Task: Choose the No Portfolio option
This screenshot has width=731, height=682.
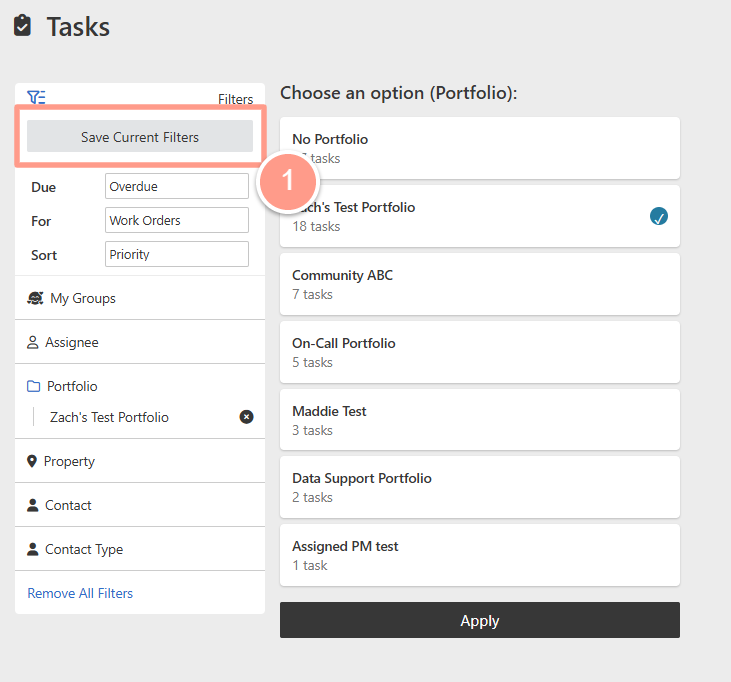Action: [x=479, y=148]
